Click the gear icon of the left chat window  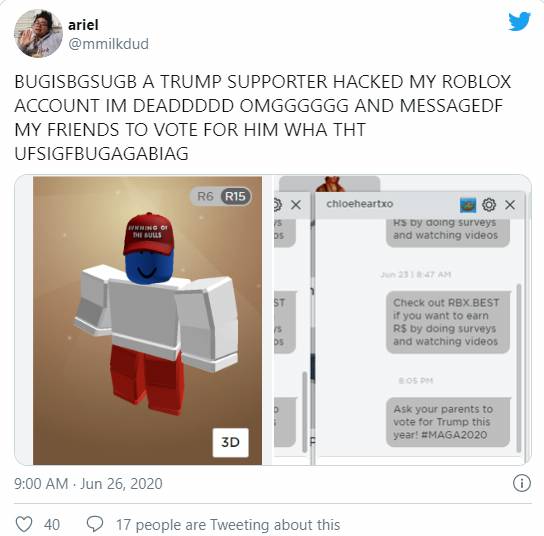coord(277,204)
